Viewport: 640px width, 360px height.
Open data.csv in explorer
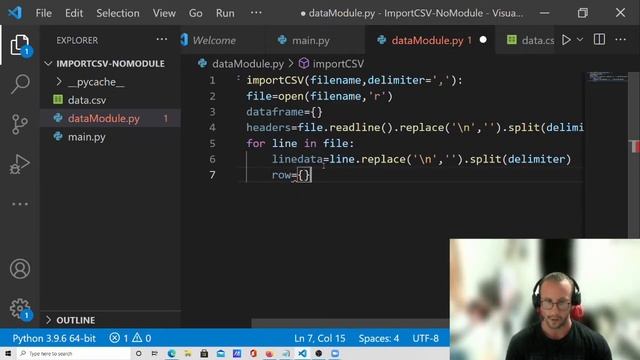tap(87, 100)
